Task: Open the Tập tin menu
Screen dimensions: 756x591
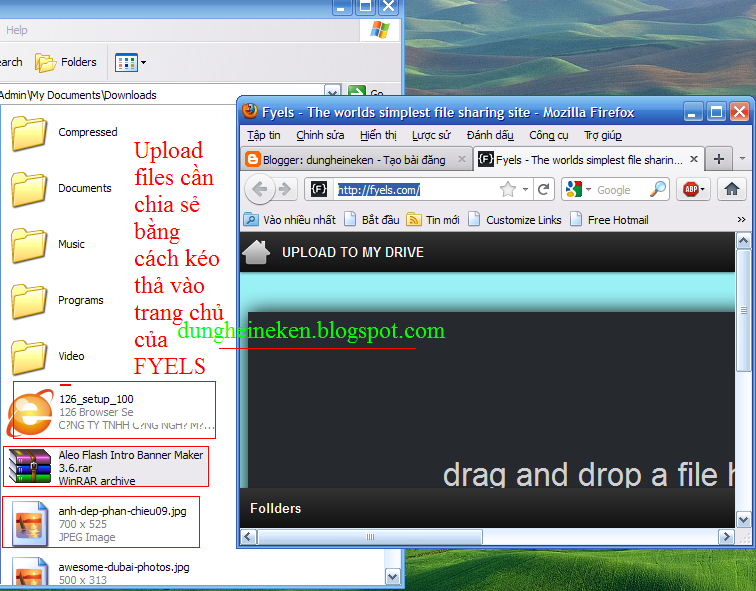Action: tap(264, 135)
